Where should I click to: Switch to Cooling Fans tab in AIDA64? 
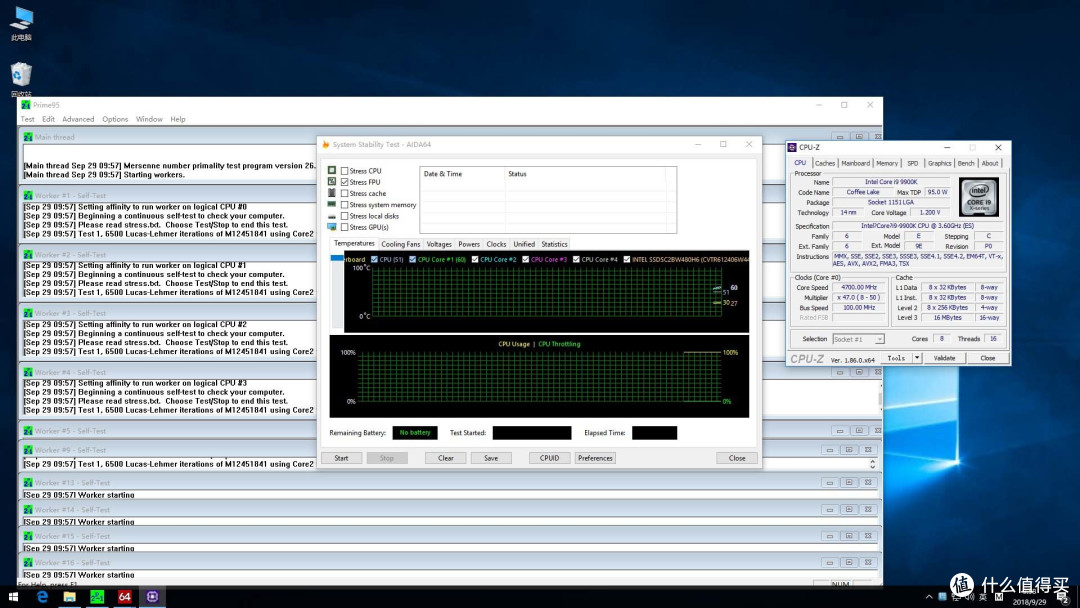pyautogui.click(x=400, y=244)
